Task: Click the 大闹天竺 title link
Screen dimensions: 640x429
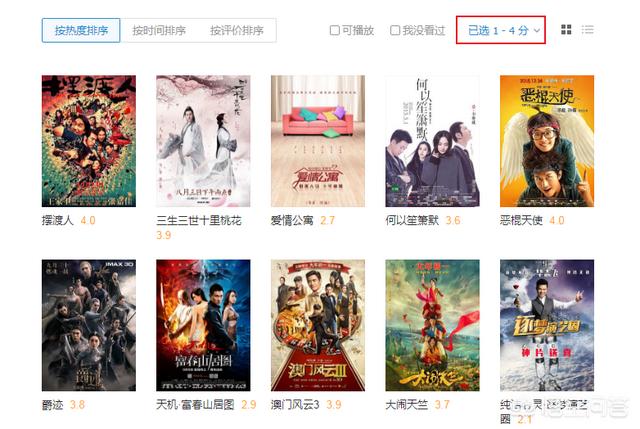Action: [407, 405]
